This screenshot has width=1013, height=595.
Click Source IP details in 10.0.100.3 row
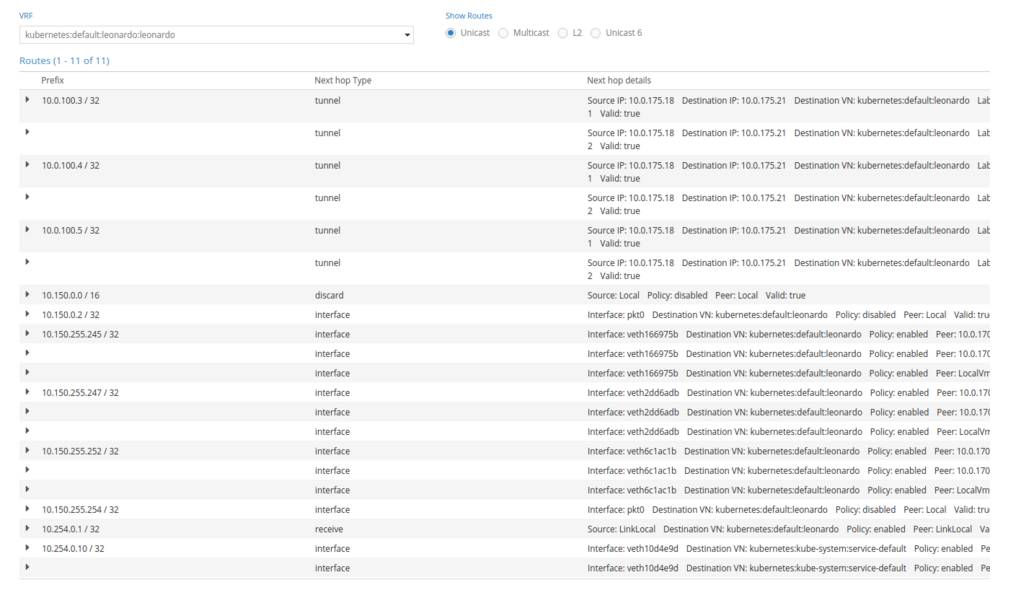(631, 101)
